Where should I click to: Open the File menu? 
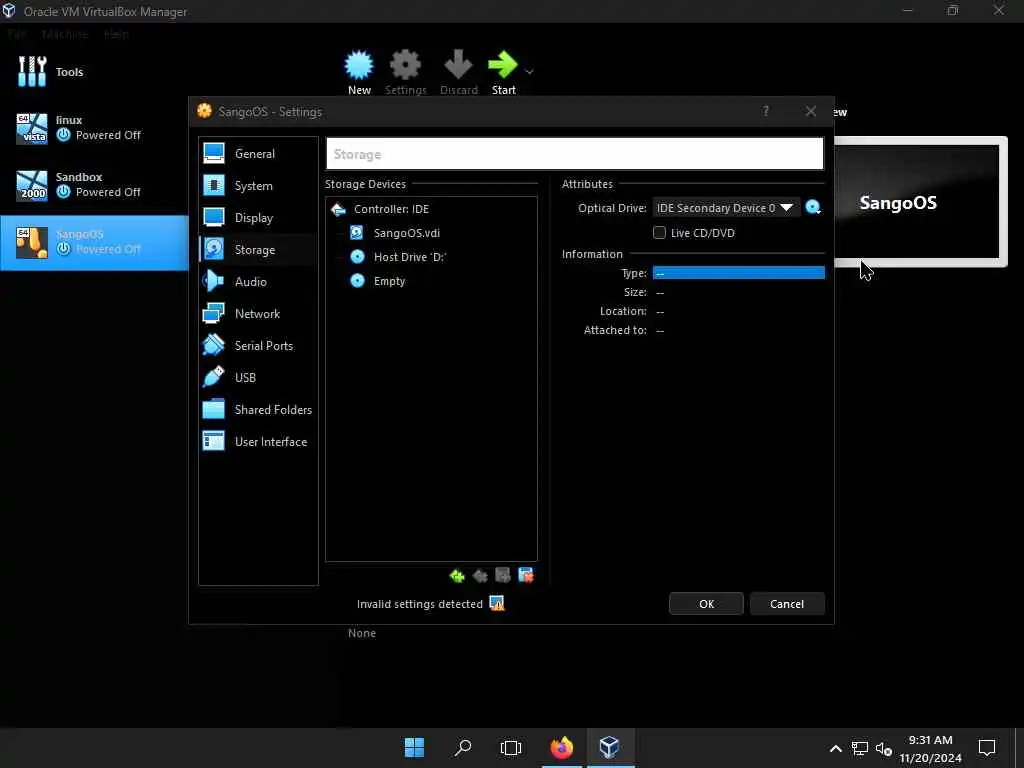(17, 34)
